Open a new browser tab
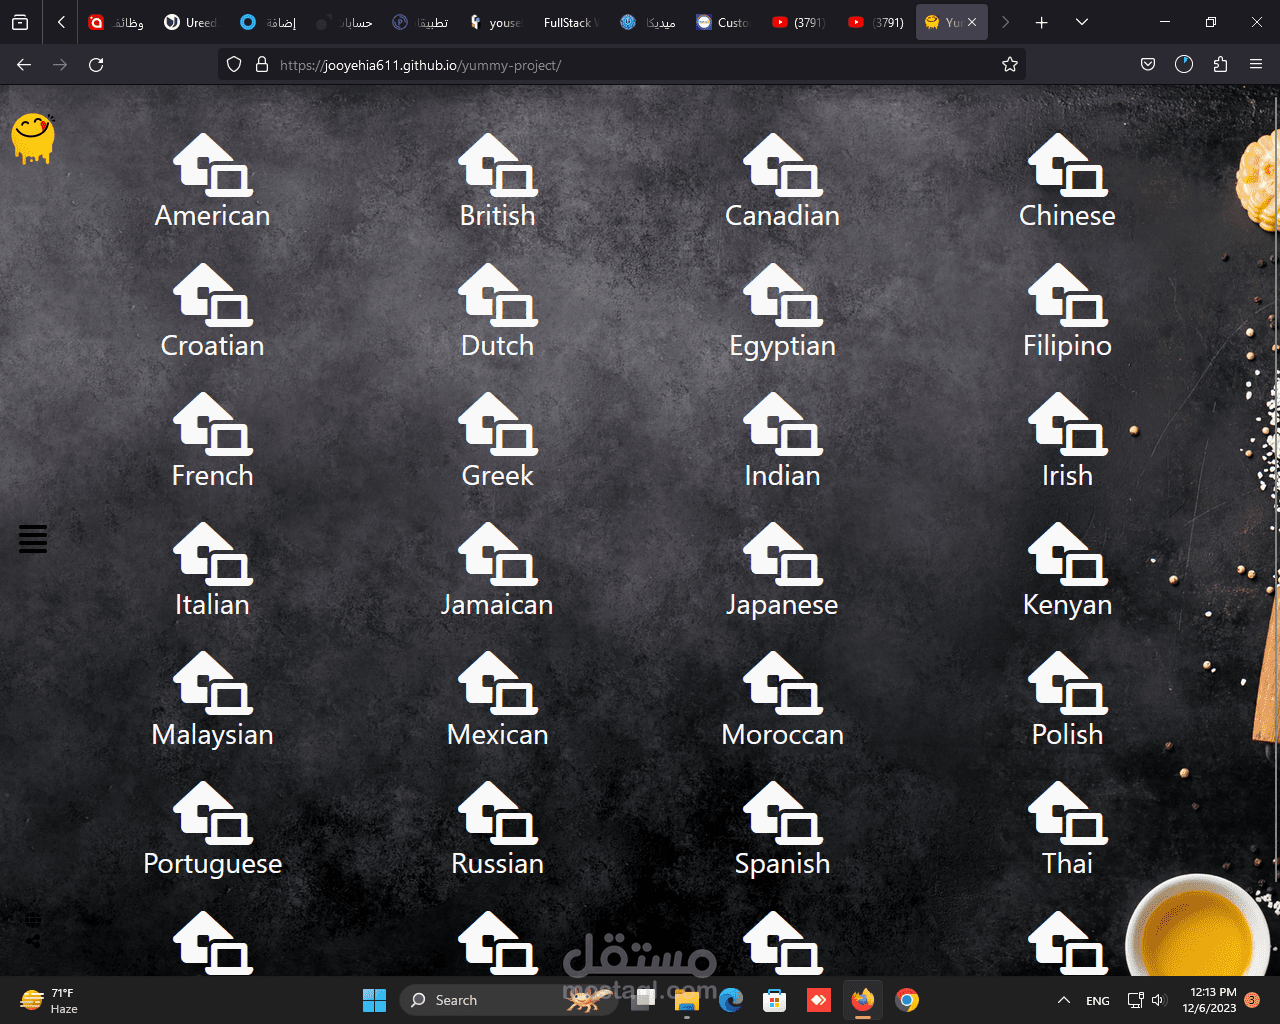1280x1024 pixels. [1041, 22]
